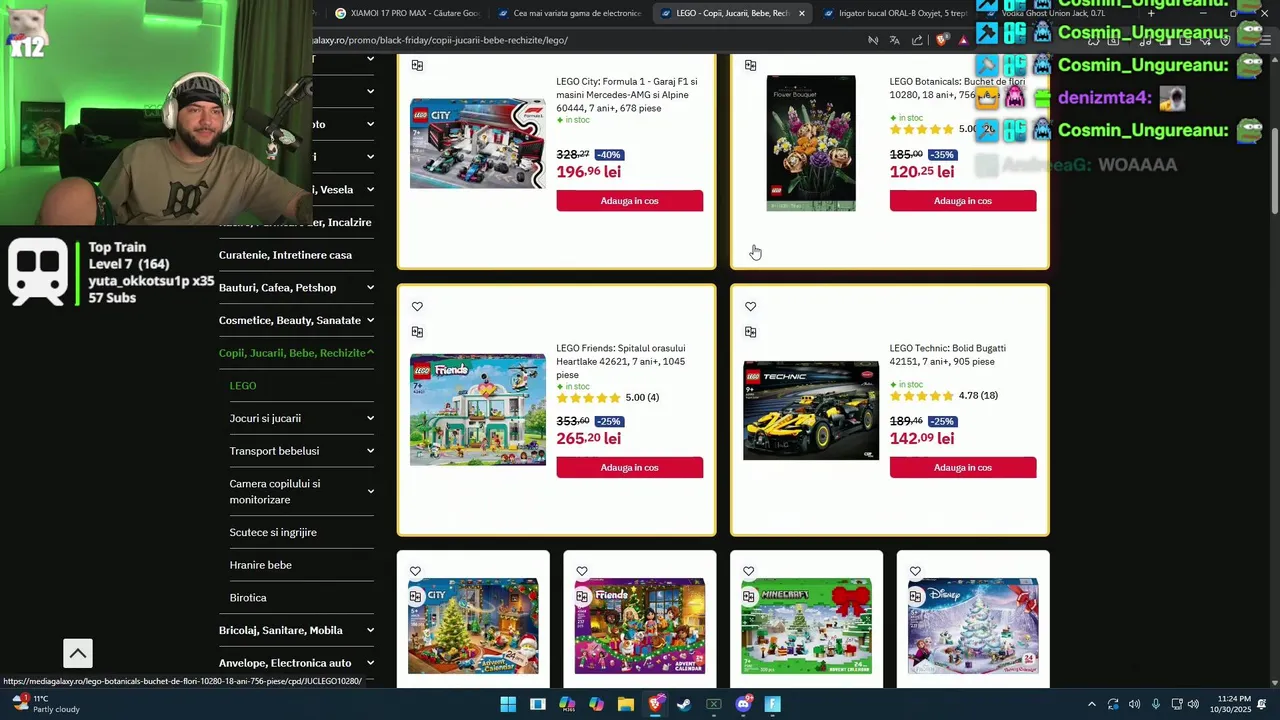The width and height of the screenshot is (1280, 720).
Task: Open Curatenie, Intretinere casa category
Action: tap(285, 255)
